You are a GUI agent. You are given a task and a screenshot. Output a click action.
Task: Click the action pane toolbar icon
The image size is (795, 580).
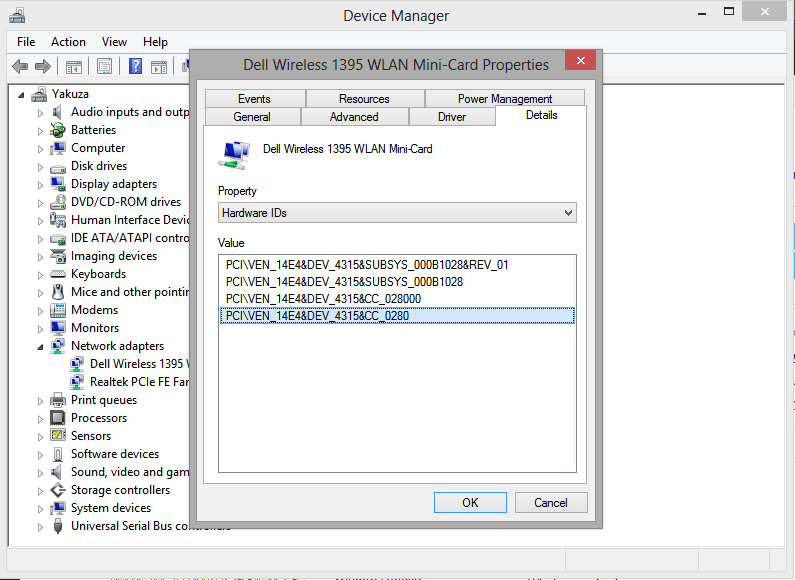[x=159, y=66]
